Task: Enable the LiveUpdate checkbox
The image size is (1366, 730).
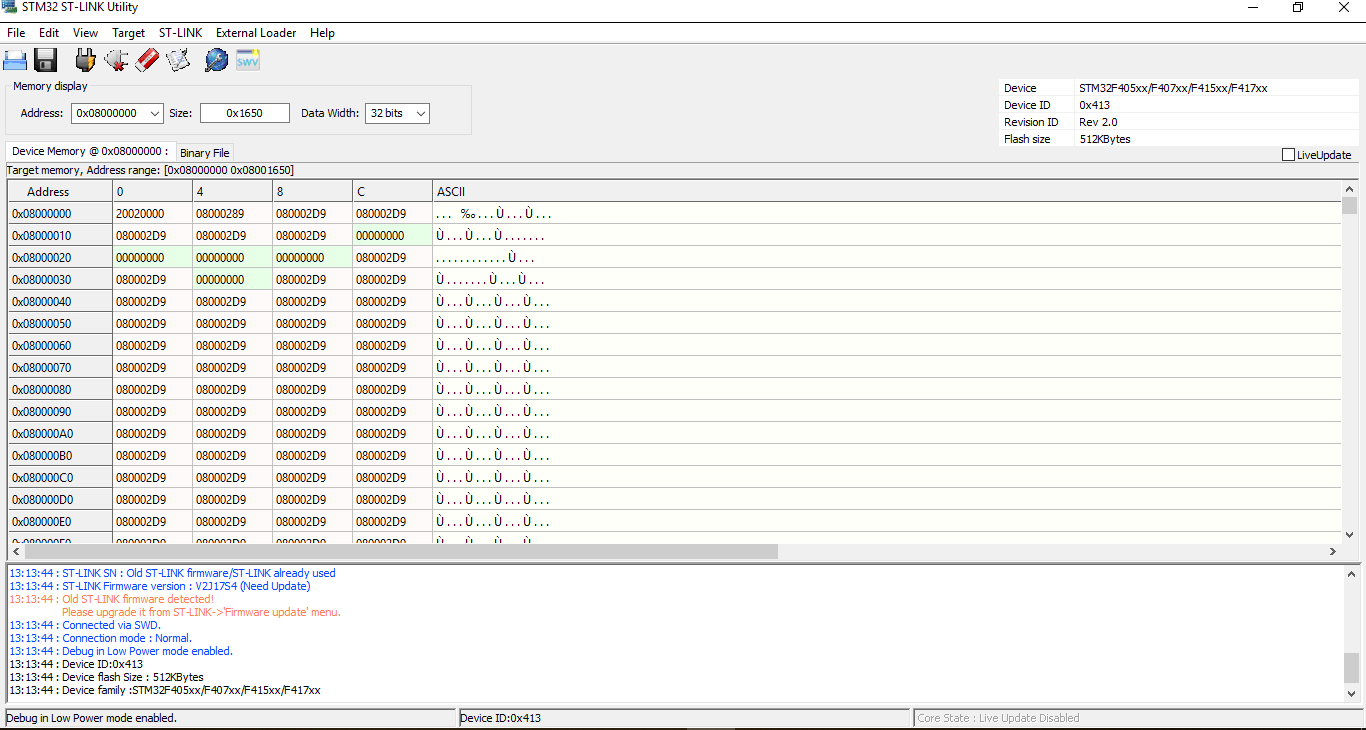Action: [1288, 155]
